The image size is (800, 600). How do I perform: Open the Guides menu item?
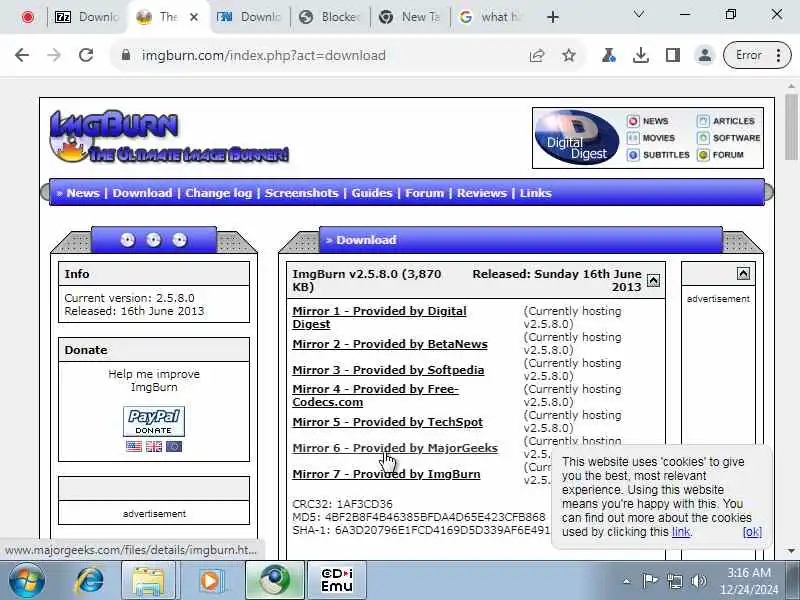372,193
